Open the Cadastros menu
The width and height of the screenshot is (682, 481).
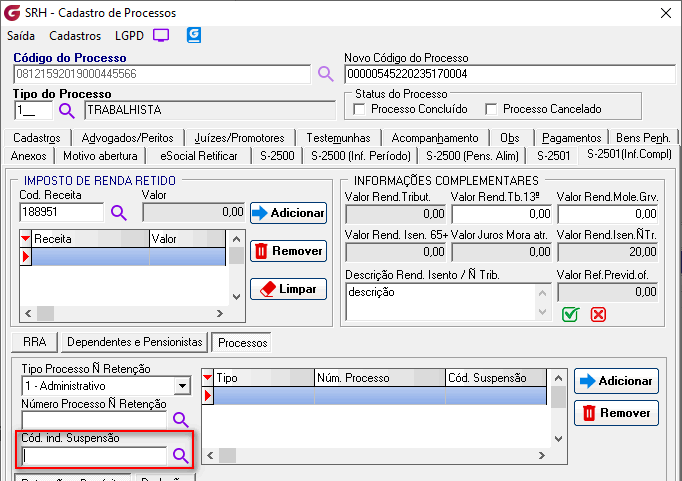point(74,35)
